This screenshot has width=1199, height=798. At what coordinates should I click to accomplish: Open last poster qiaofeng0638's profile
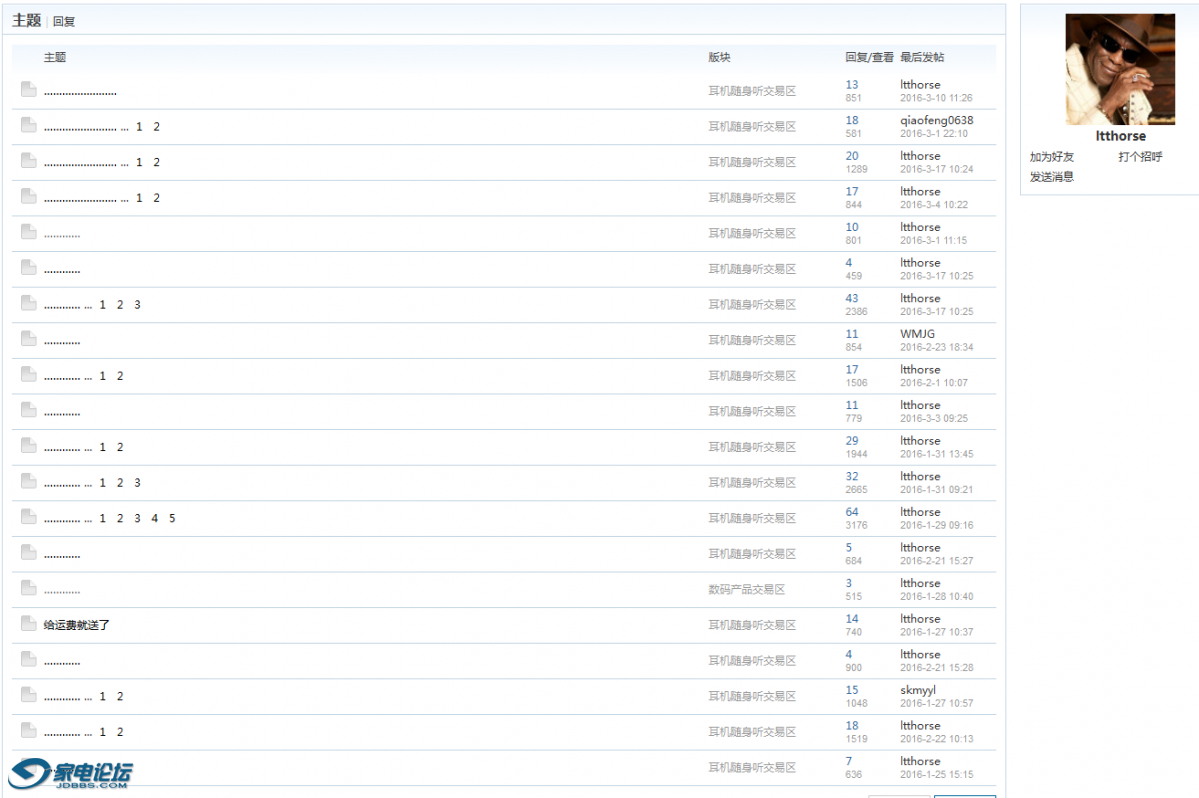[937, 120]
